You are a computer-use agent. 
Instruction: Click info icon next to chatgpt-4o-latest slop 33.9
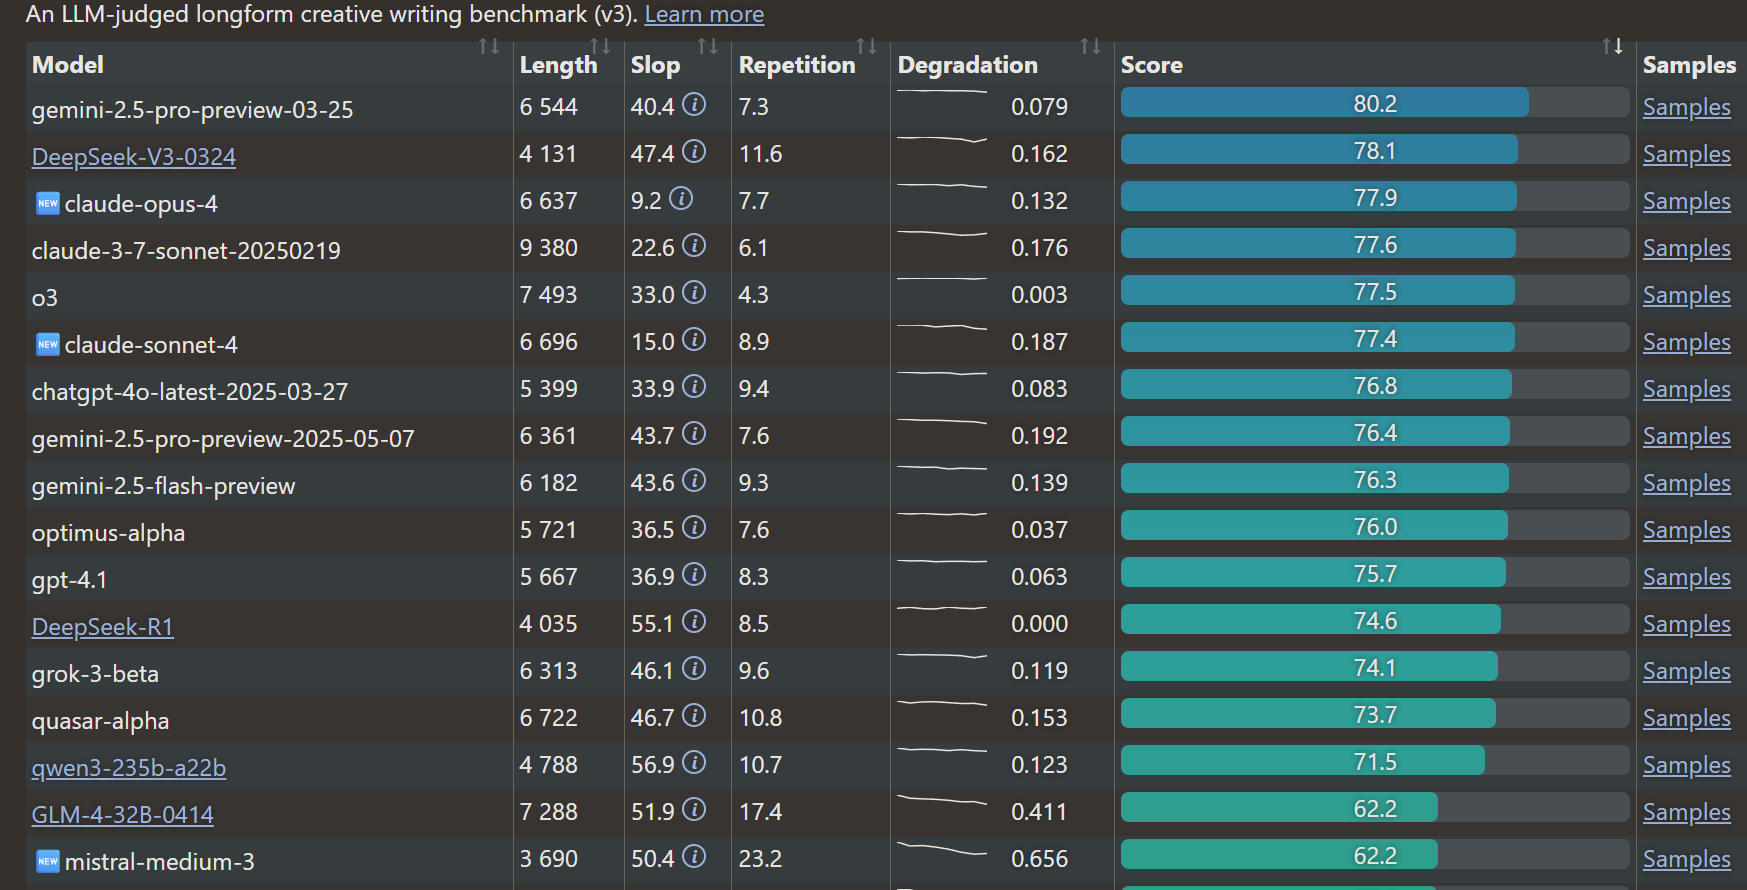tap(694, 386)
